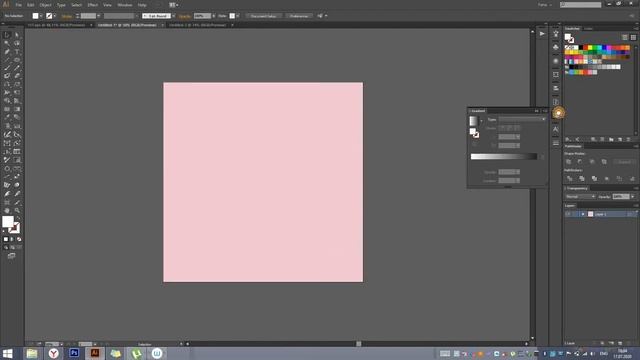The height and width of the screenshot is (360, 640).
Task: Open Character panel A icon in dock
Action: coord(556,129)
